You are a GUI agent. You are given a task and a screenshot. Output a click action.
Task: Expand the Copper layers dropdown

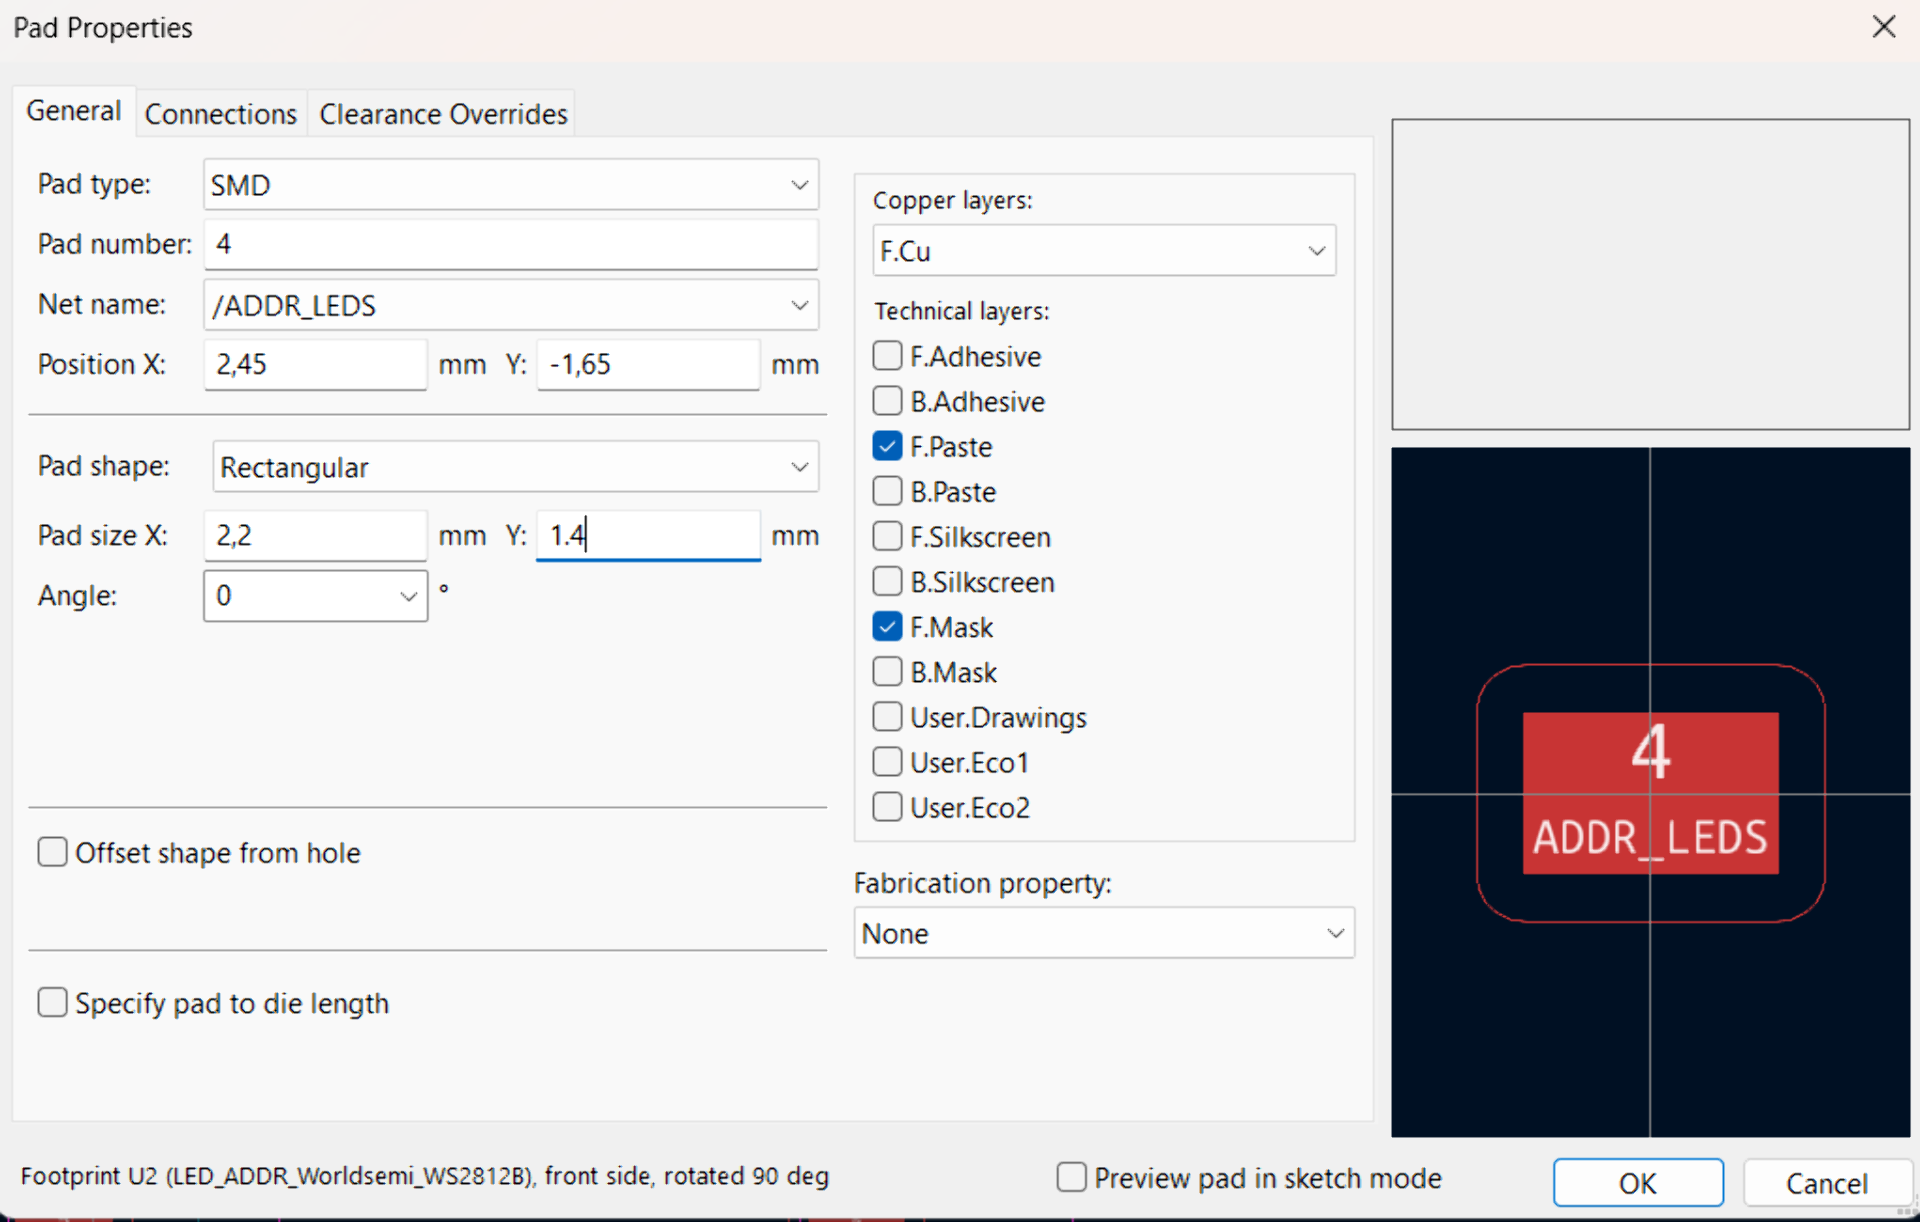tap(1316, 251)
